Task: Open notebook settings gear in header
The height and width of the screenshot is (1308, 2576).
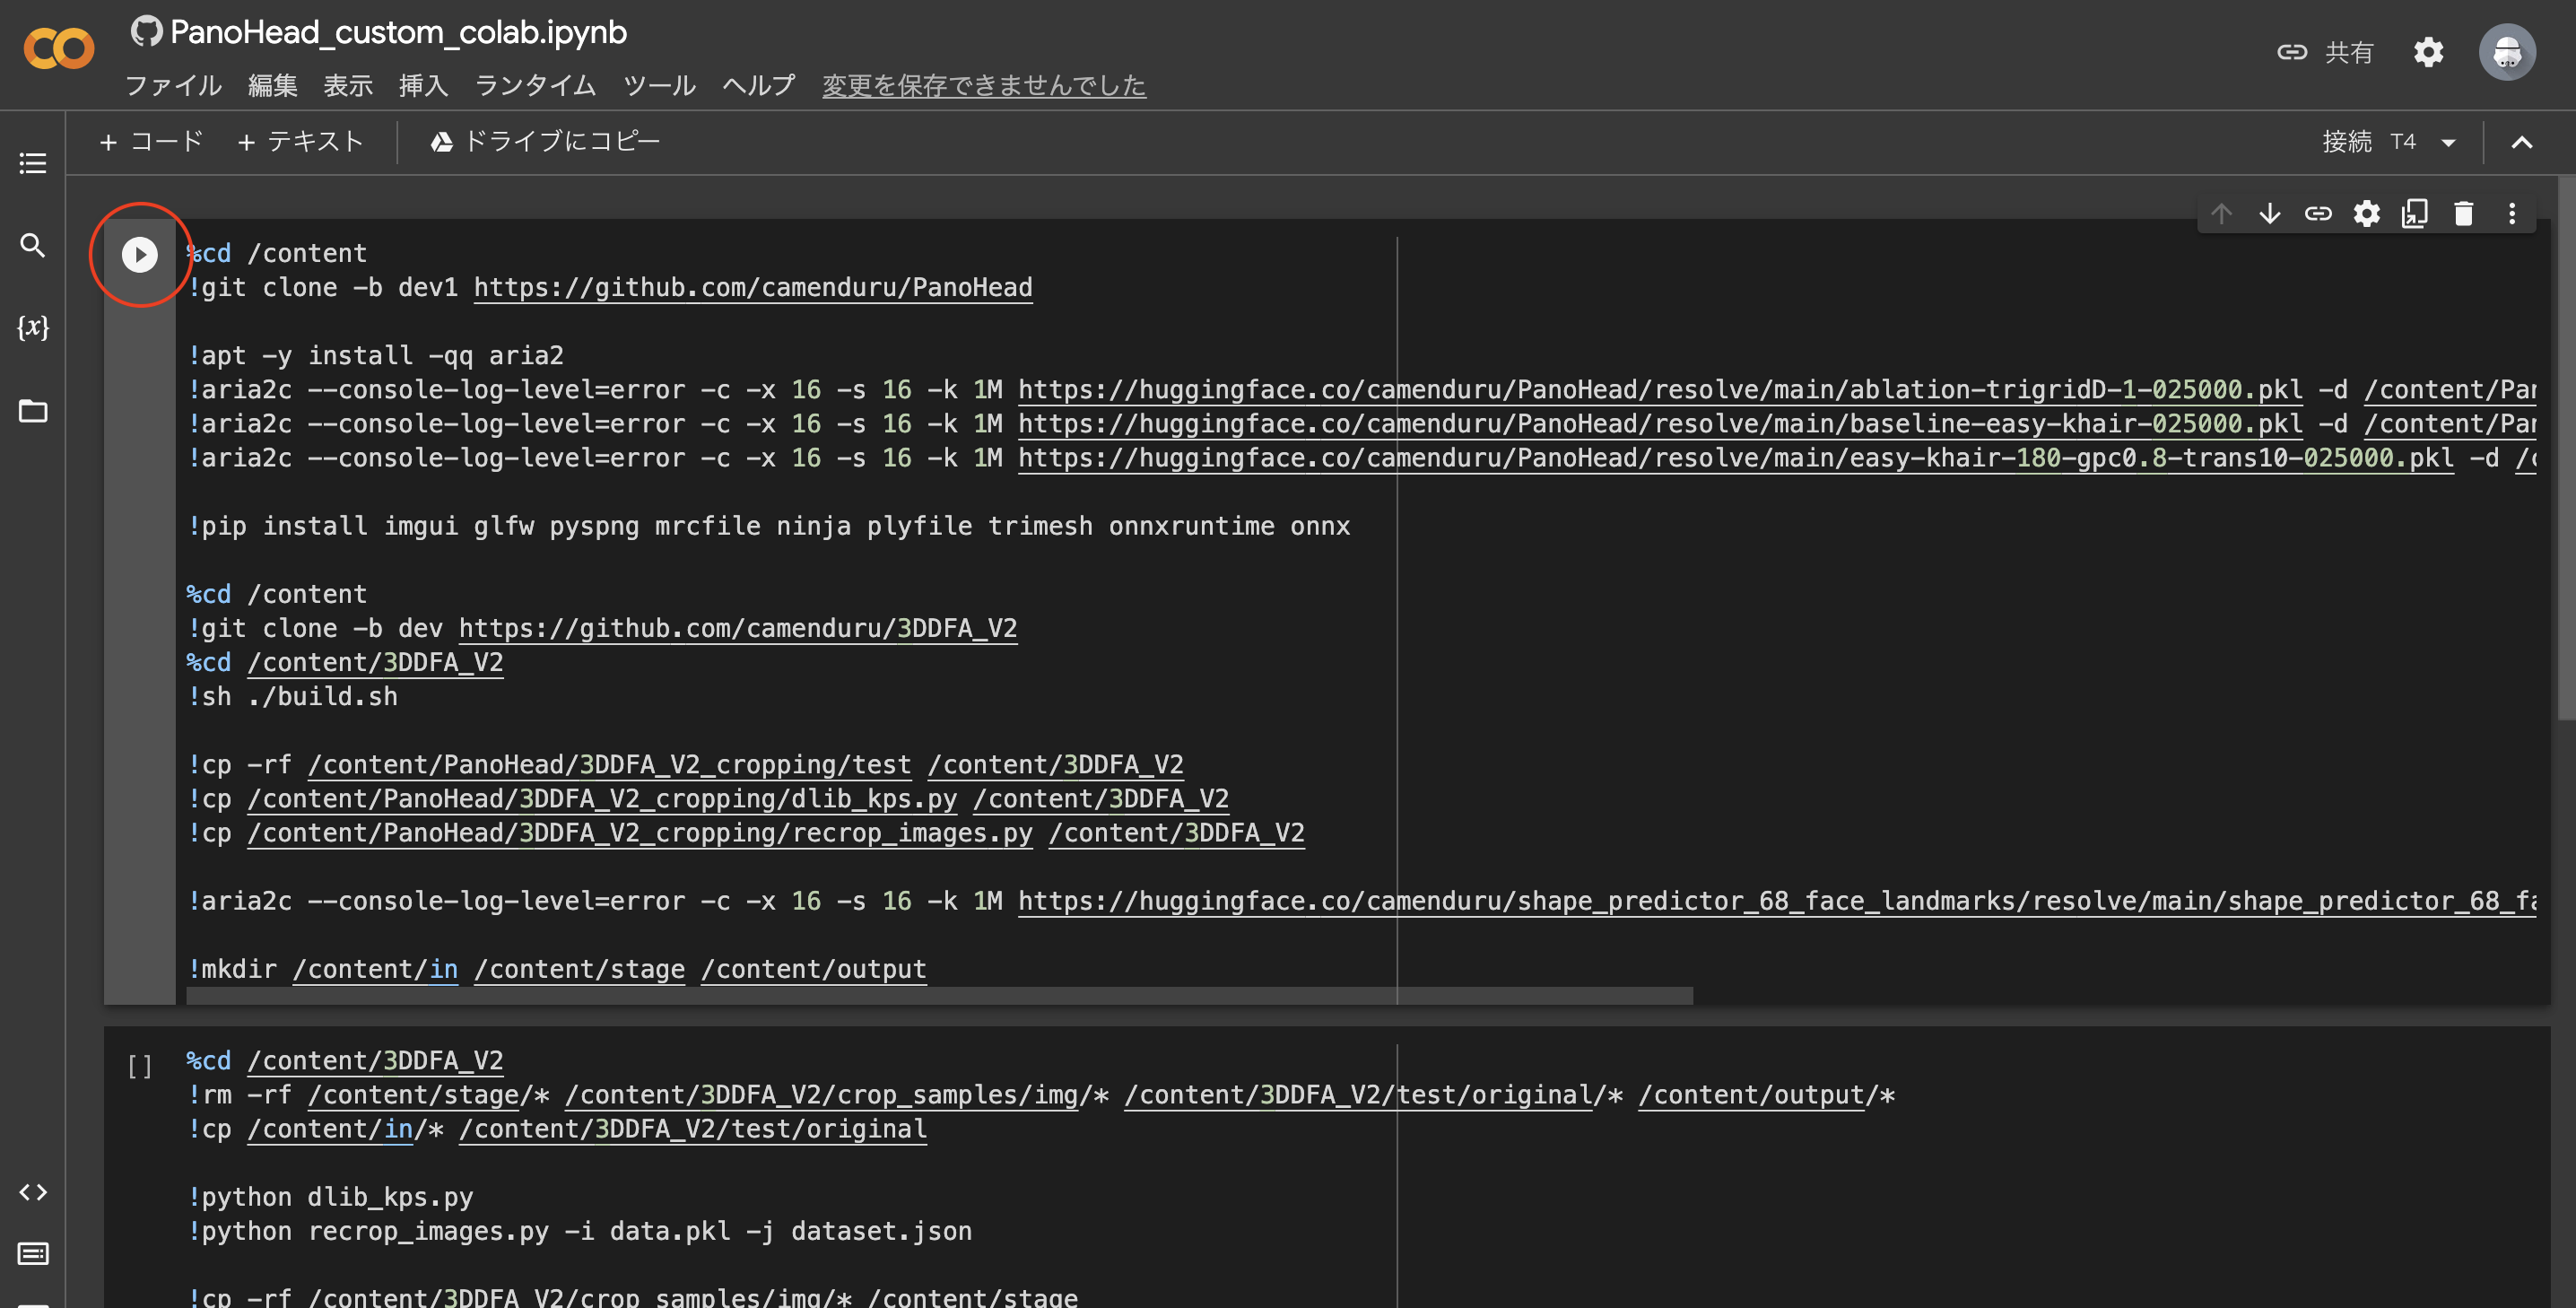Action: point(2429,52)
